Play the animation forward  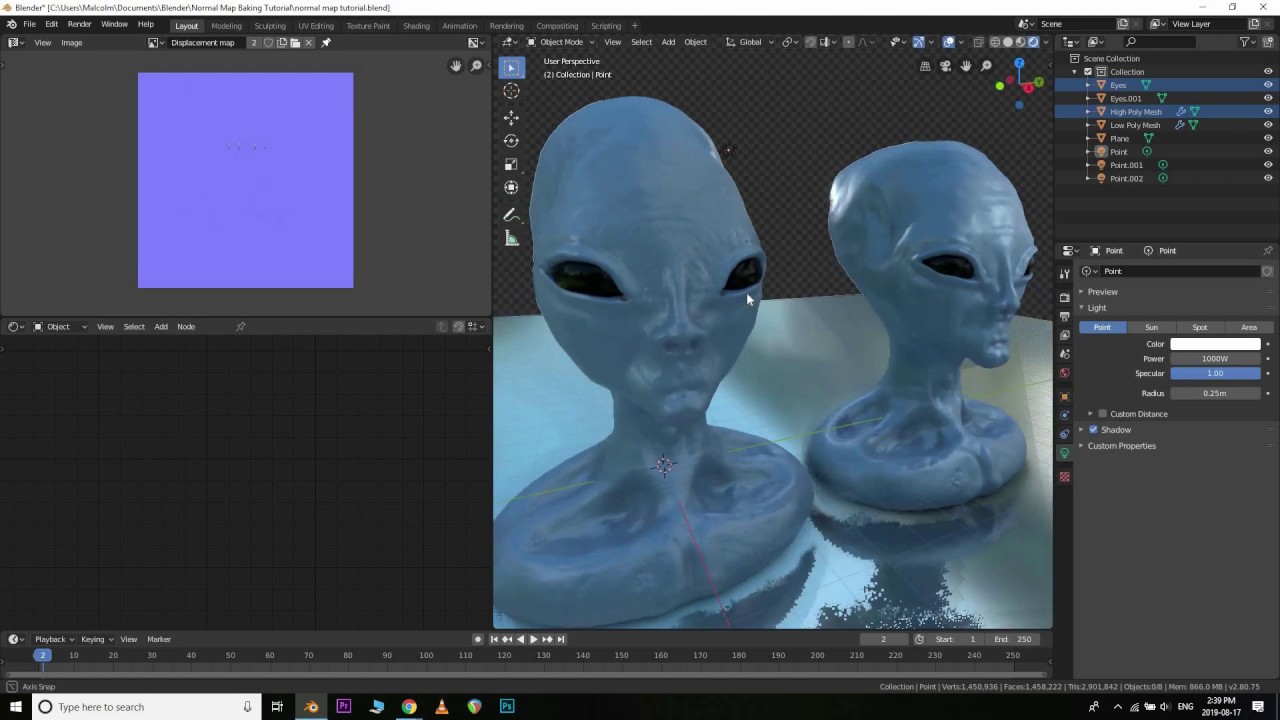[x=533, y=639]
